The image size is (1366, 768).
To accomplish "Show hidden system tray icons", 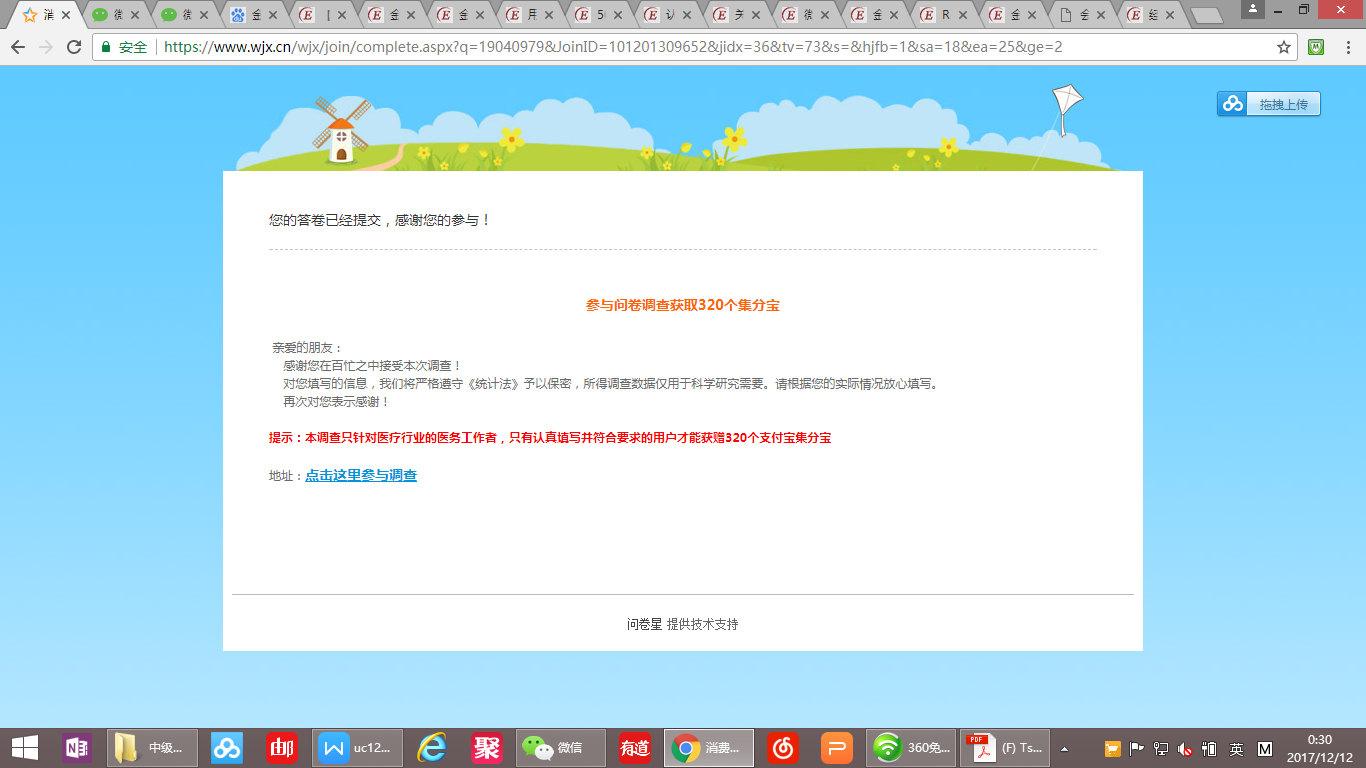I will click(x=1064, y=748).
